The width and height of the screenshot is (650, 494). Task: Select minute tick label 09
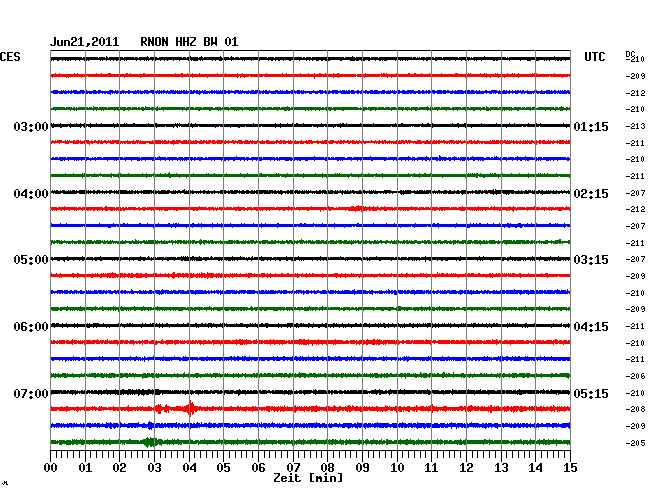[362, 468]
